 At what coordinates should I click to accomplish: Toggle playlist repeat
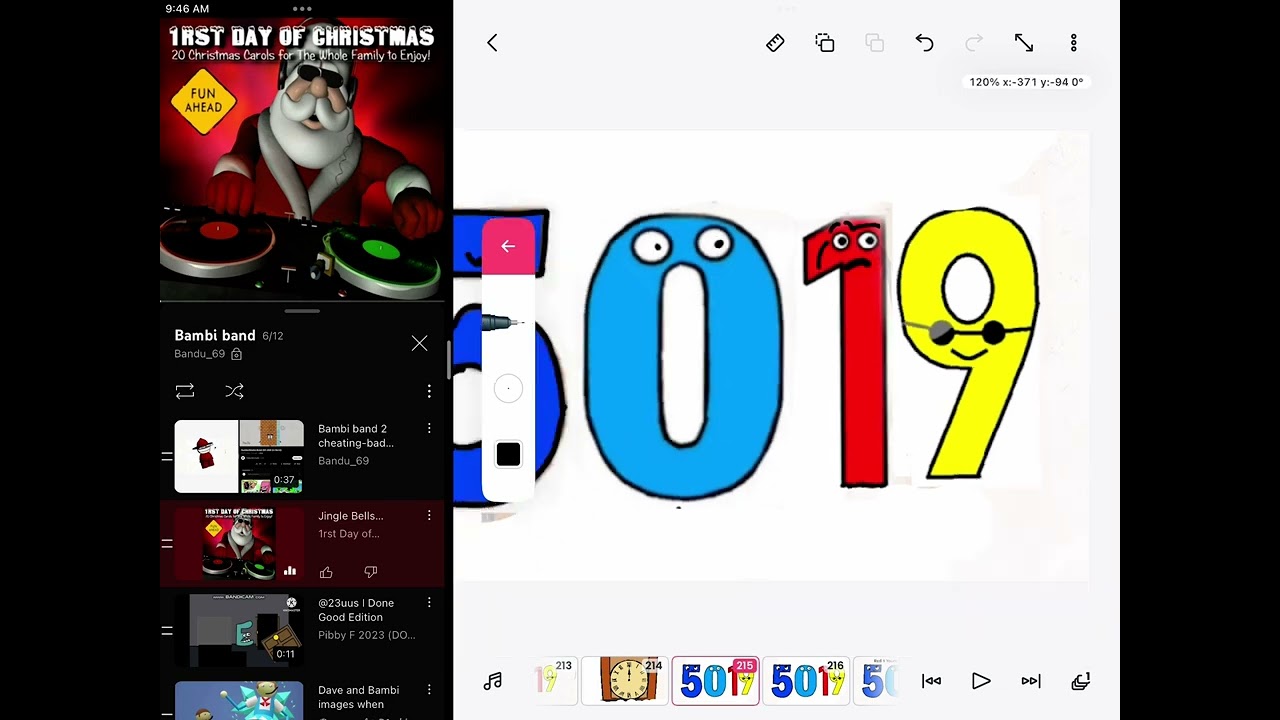[185, 391]
